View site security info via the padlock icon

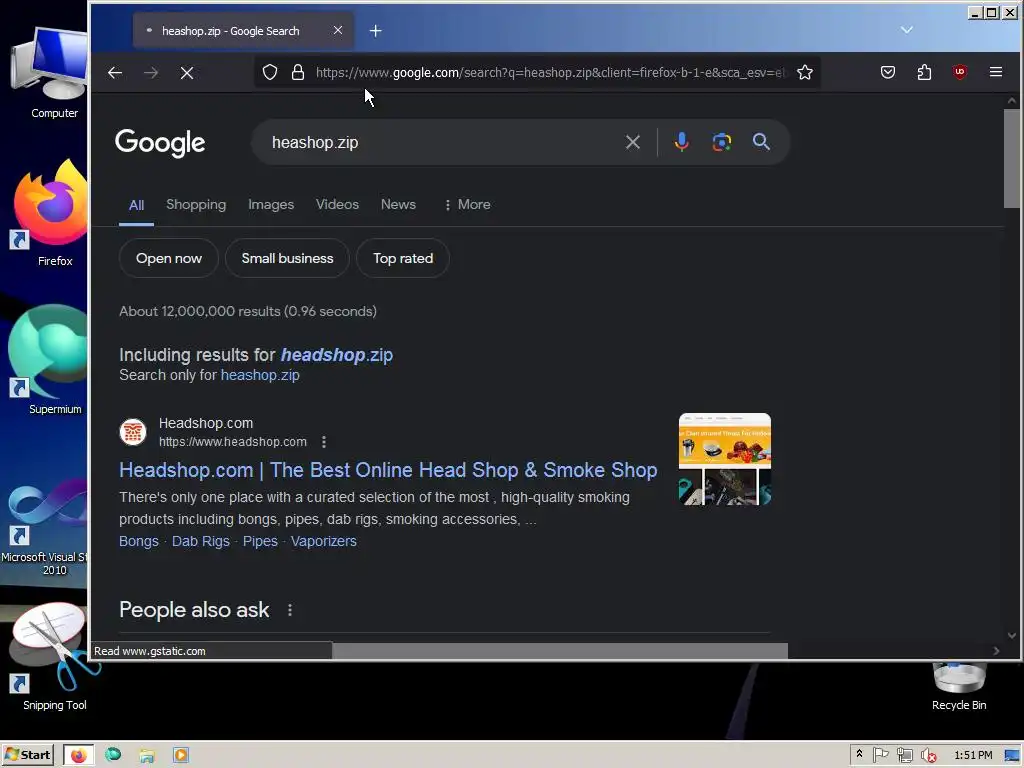(x=298, y=72)
